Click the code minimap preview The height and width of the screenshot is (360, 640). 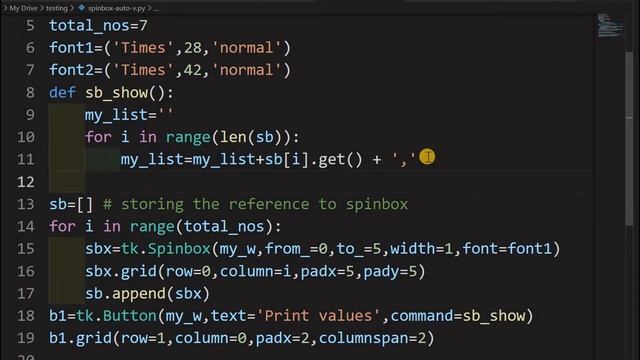610,25
